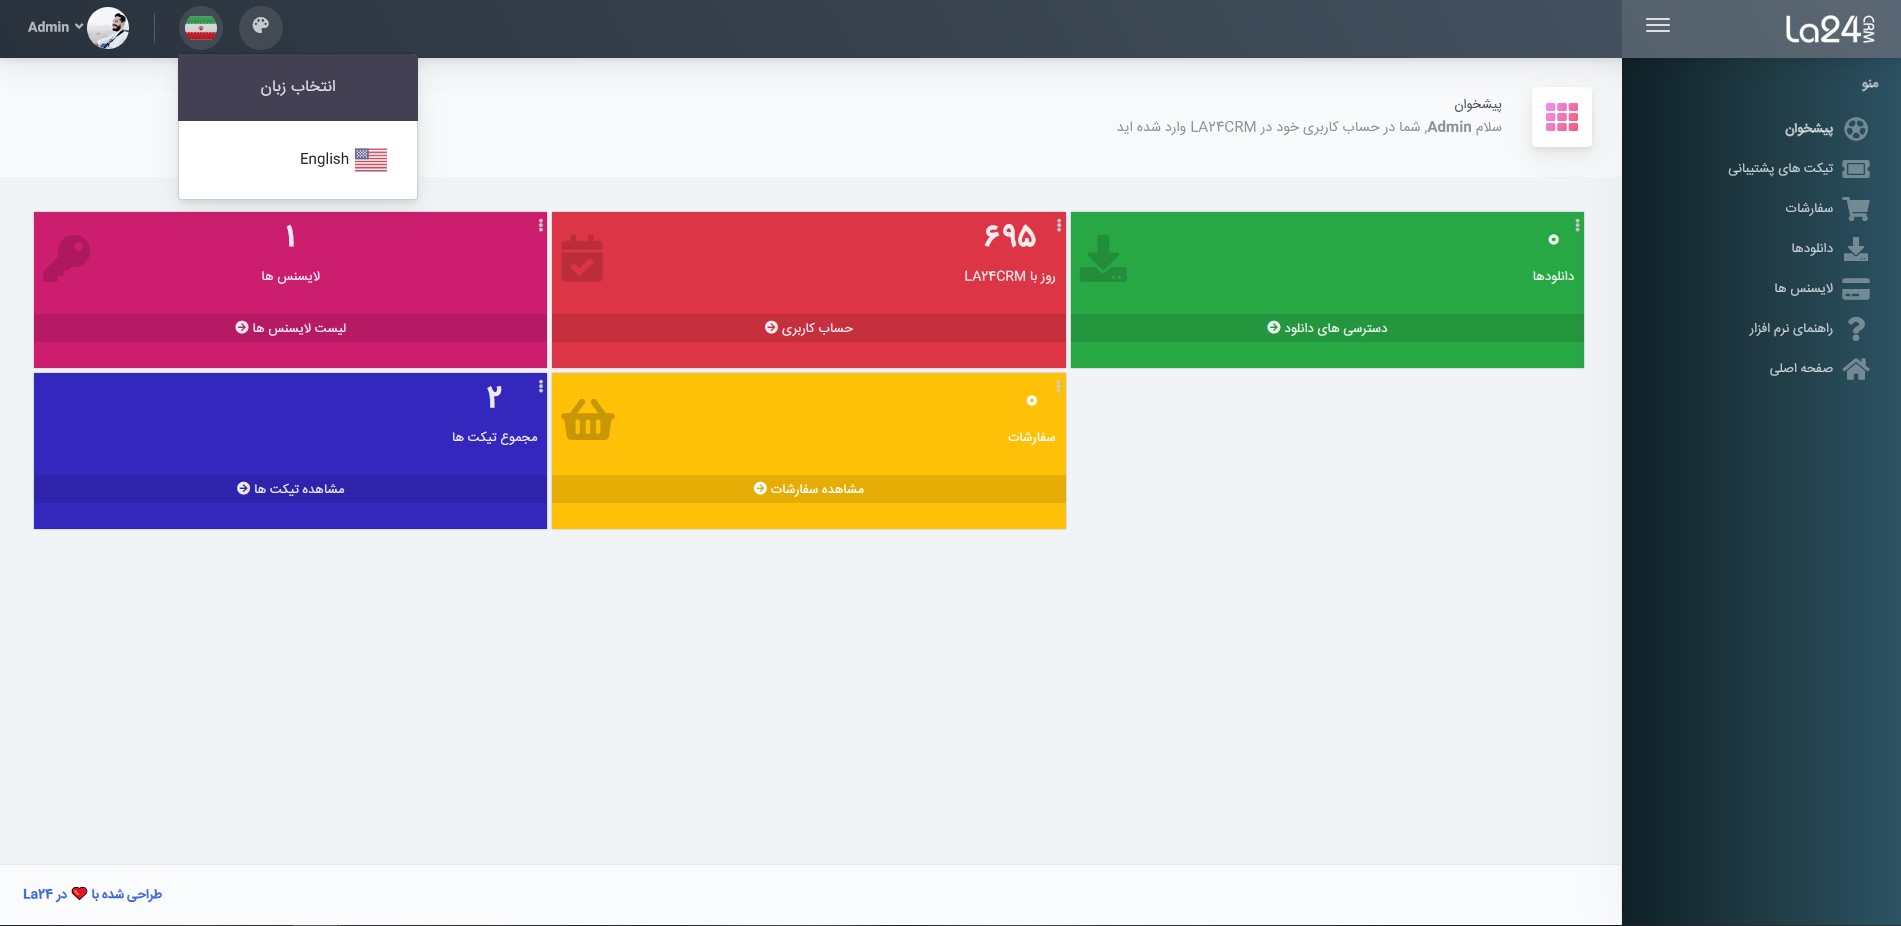Click the ticket icon in sidebar

[1856, 169]
